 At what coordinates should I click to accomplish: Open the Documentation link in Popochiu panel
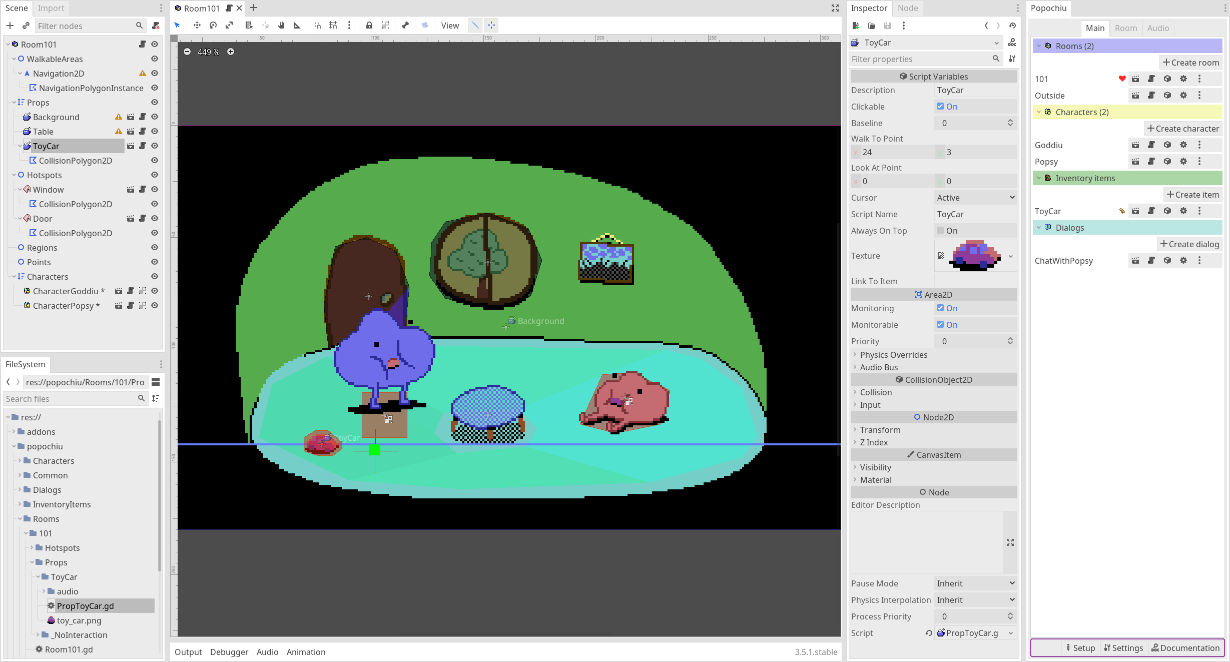point(1186,648)
